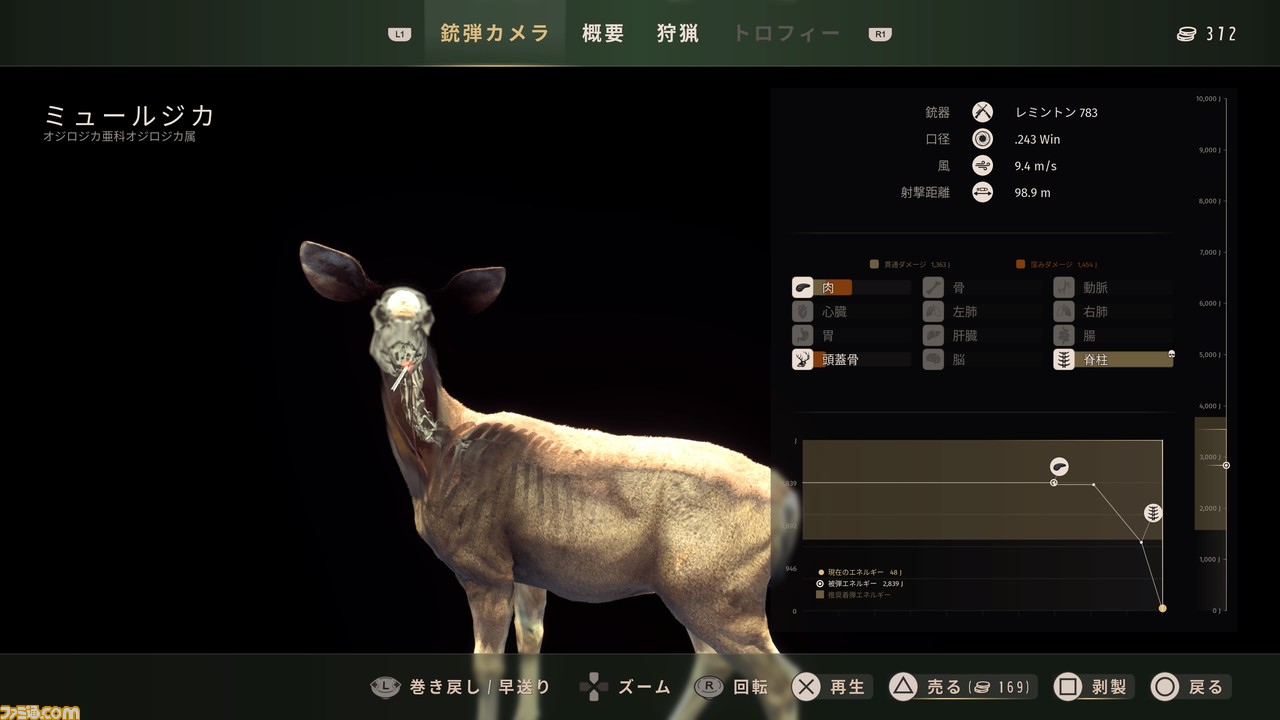Select the 肝臓 liver organ icon
1280x720 pixels.
pos(933,336)
